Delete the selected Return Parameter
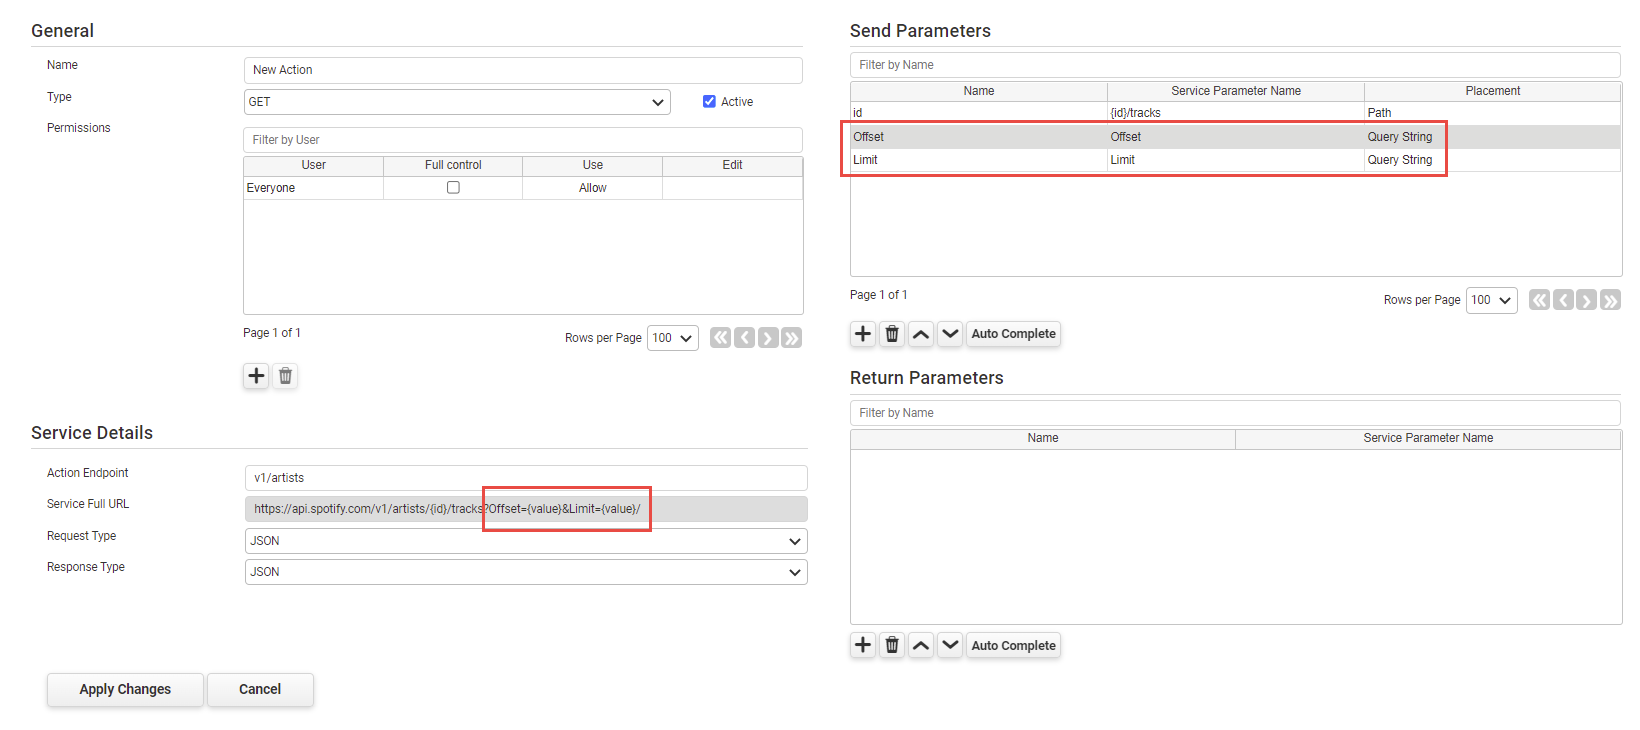 [892, 646]
